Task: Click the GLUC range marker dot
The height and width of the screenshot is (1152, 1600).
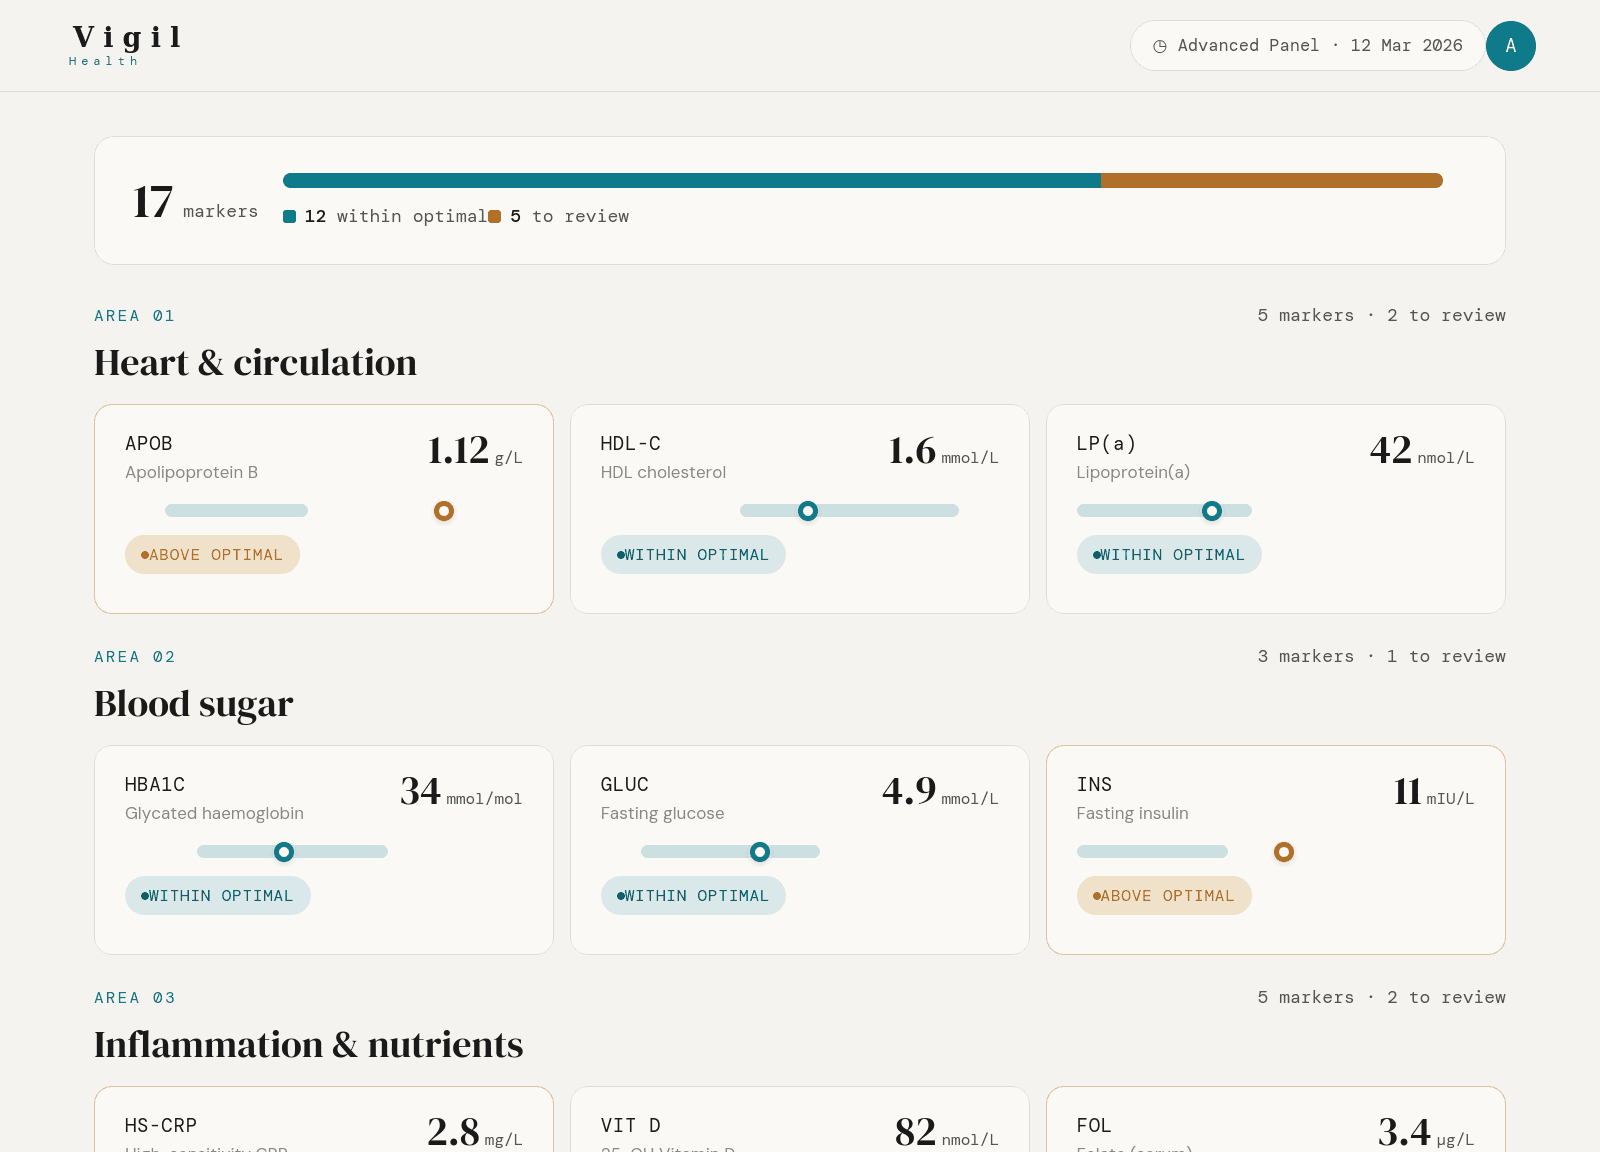Action: tap(760, 852)
